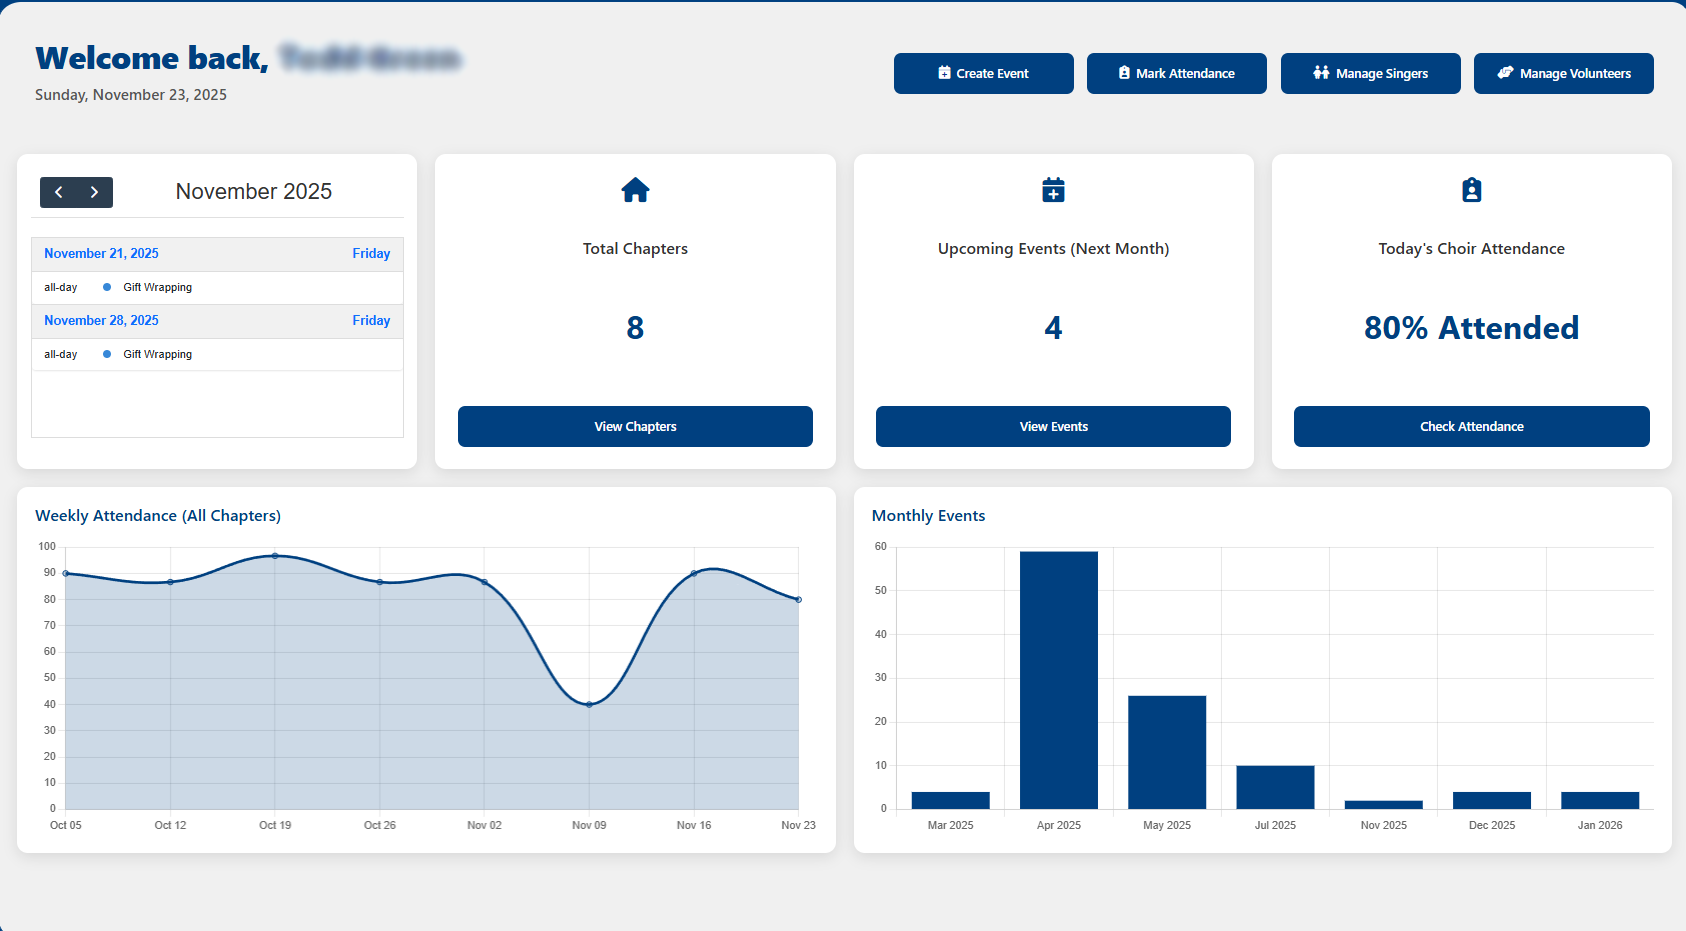Click the Nov 09 dip point on attendance chart
The height and width of the screenshot is (931, 1686).
588,703
